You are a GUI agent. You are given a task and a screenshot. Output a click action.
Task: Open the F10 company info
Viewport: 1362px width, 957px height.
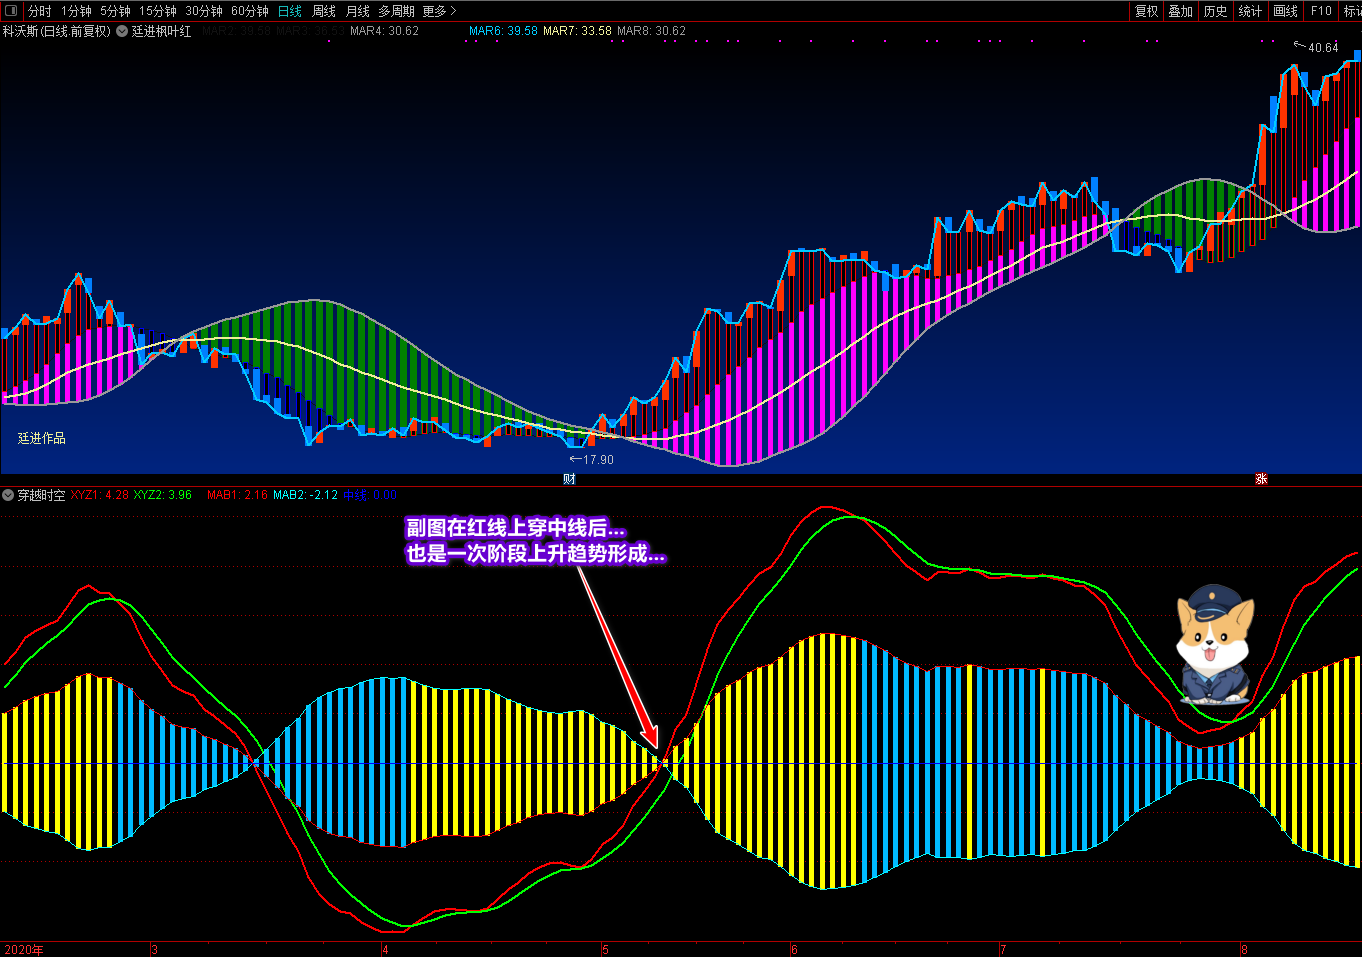coord(1321,11)
